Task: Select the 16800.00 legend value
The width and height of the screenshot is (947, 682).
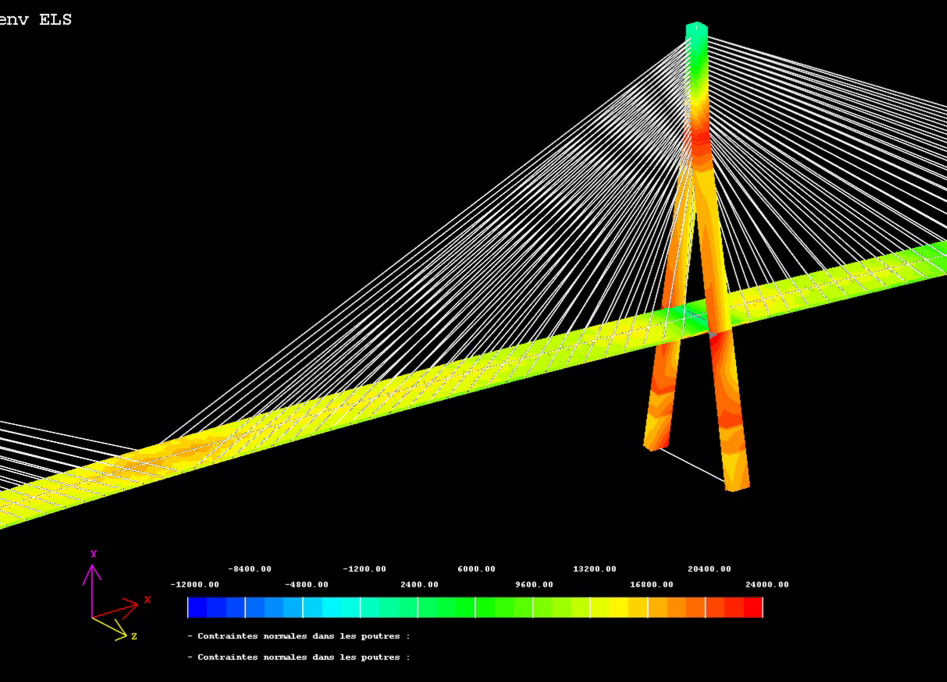Action: pyautogui.click(x=651, y=585)
